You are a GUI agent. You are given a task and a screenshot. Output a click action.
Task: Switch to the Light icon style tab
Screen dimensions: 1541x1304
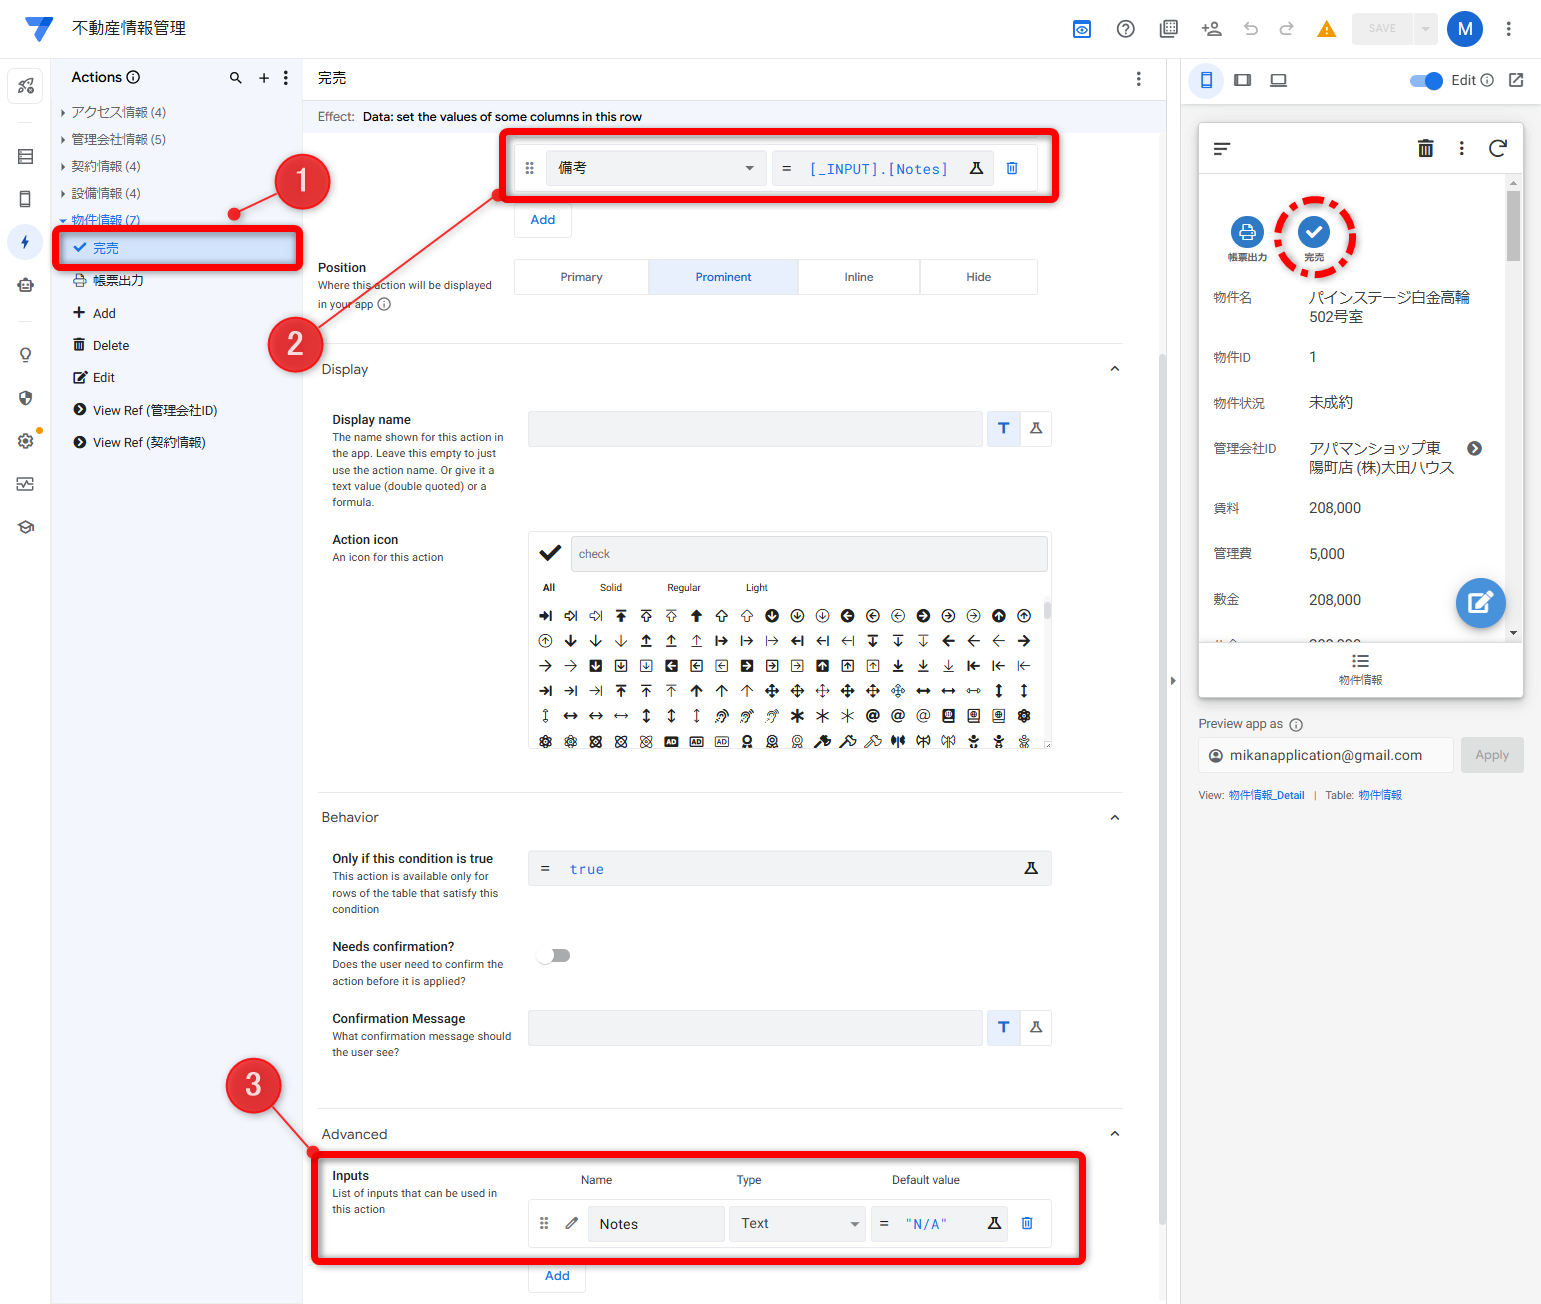[756, 587]
